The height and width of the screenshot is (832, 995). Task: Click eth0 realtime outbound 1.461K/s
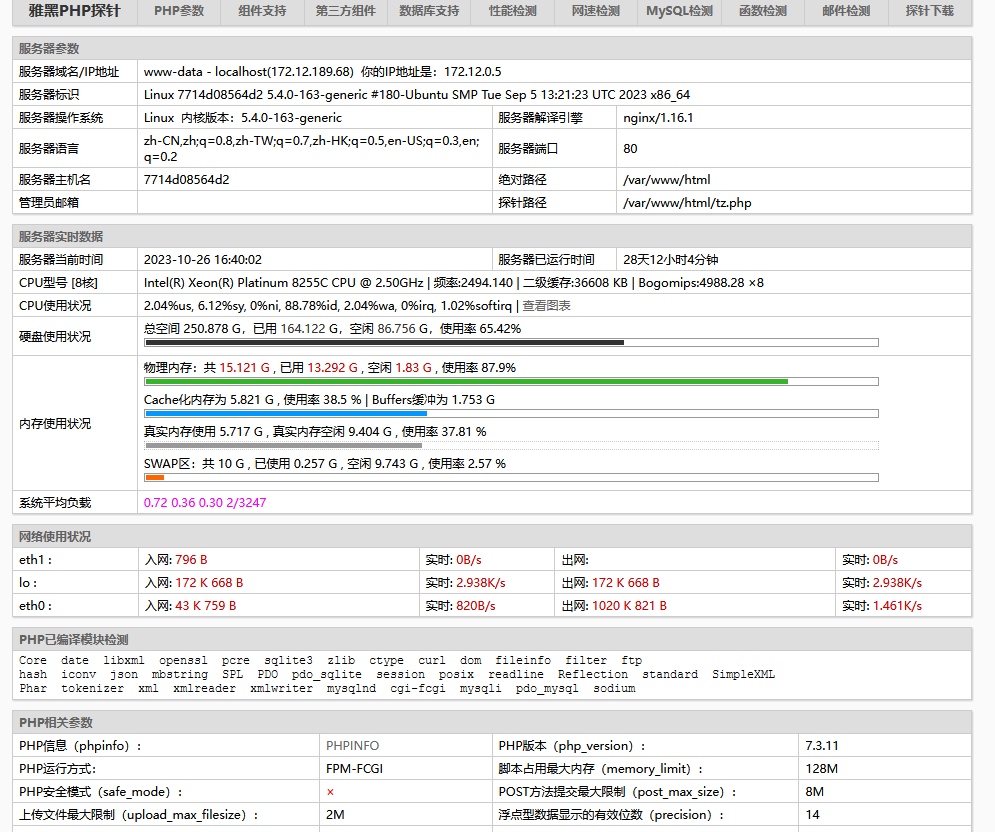pos(897,606)
